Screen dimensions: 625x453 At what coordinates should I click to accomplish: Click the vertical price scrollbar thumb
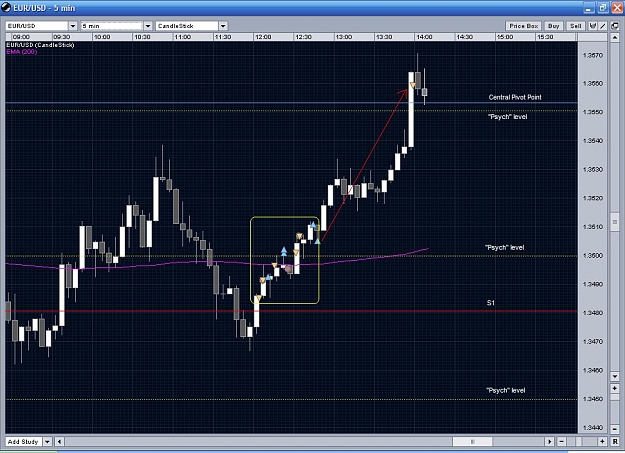614,222
